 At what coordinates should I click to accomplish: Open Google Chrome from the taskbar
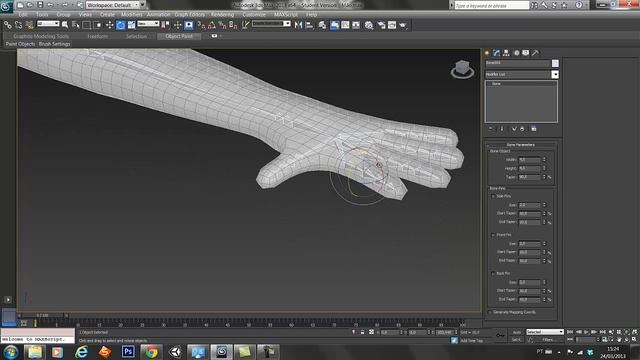coord(151,351)
